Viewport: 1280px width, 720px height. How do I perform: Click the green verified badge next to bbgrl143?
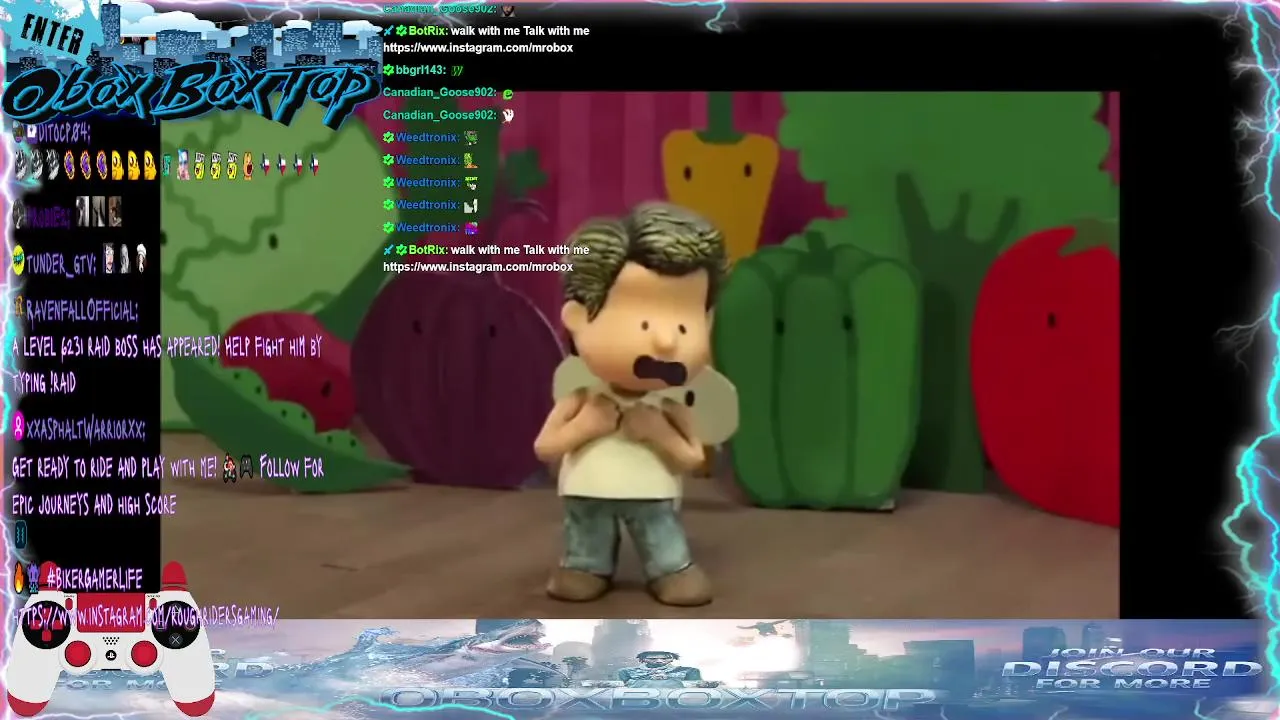point(389,70)
